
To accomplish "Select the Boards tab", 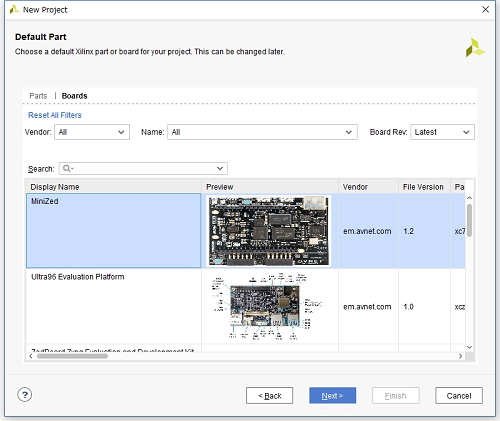I will pos(74,96).
